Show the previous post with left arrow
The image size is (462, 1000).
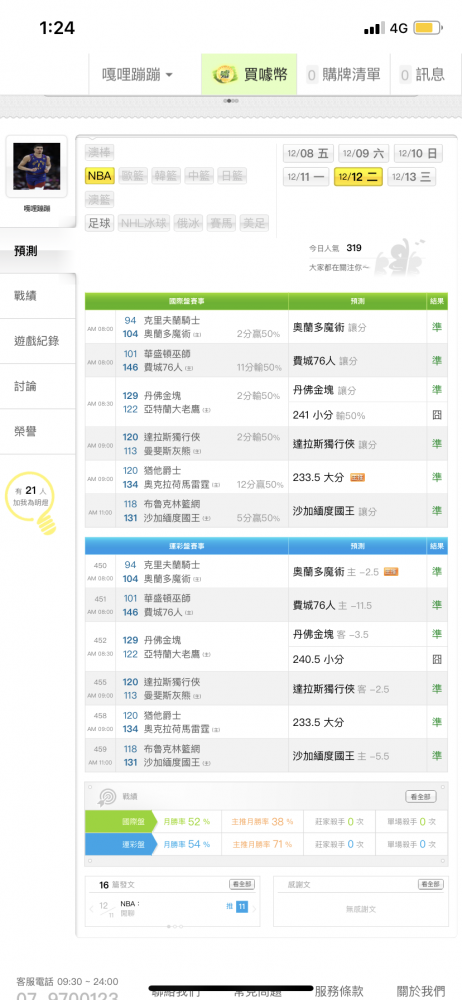[x=91, y=909]
